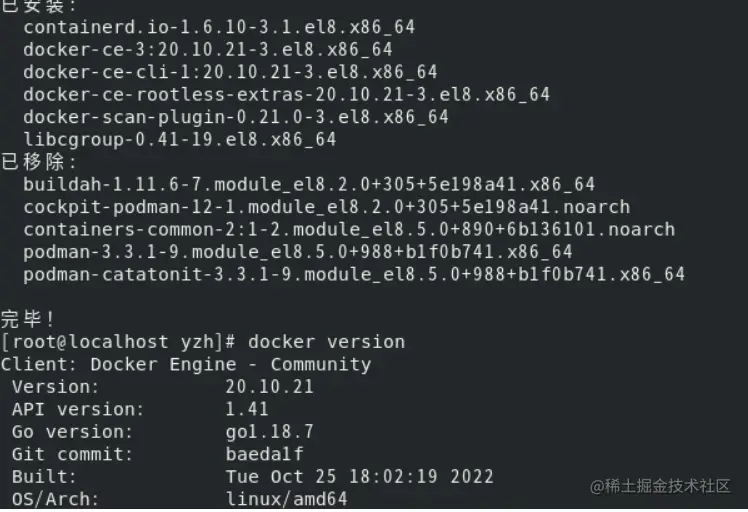748x512 pixels.
Task: Click the 稀土掘金技术社区 watermark text
Action: coord(670,486)
